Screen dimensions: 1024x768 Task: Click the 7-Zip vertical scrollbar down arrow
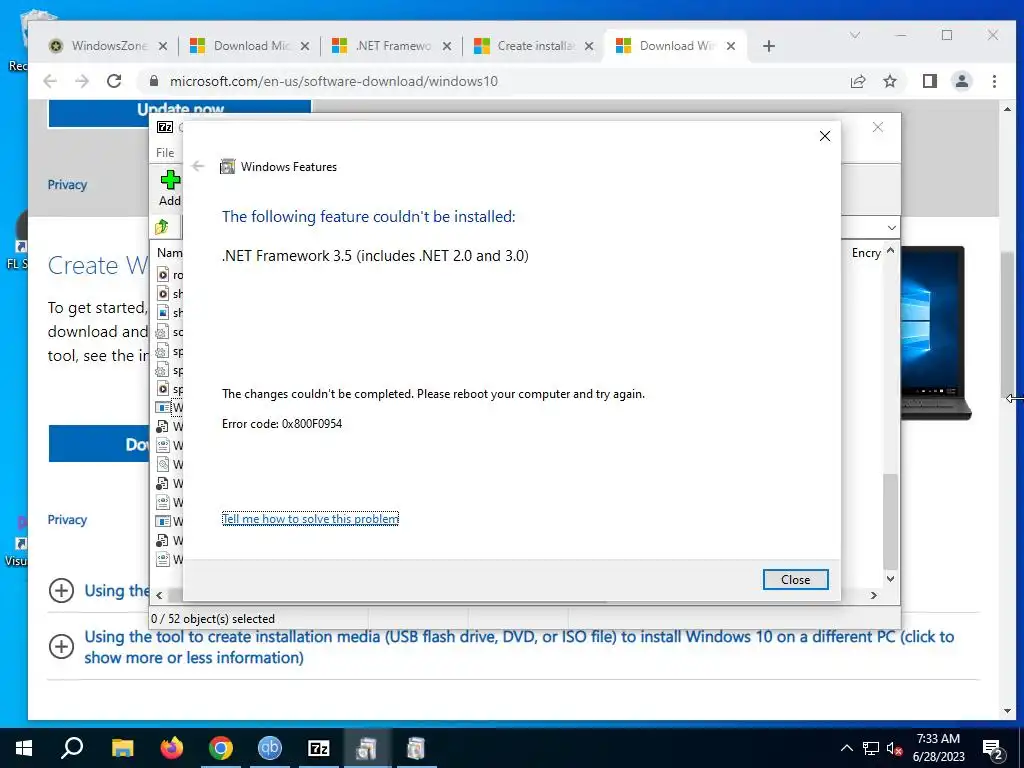coord(890,579)
